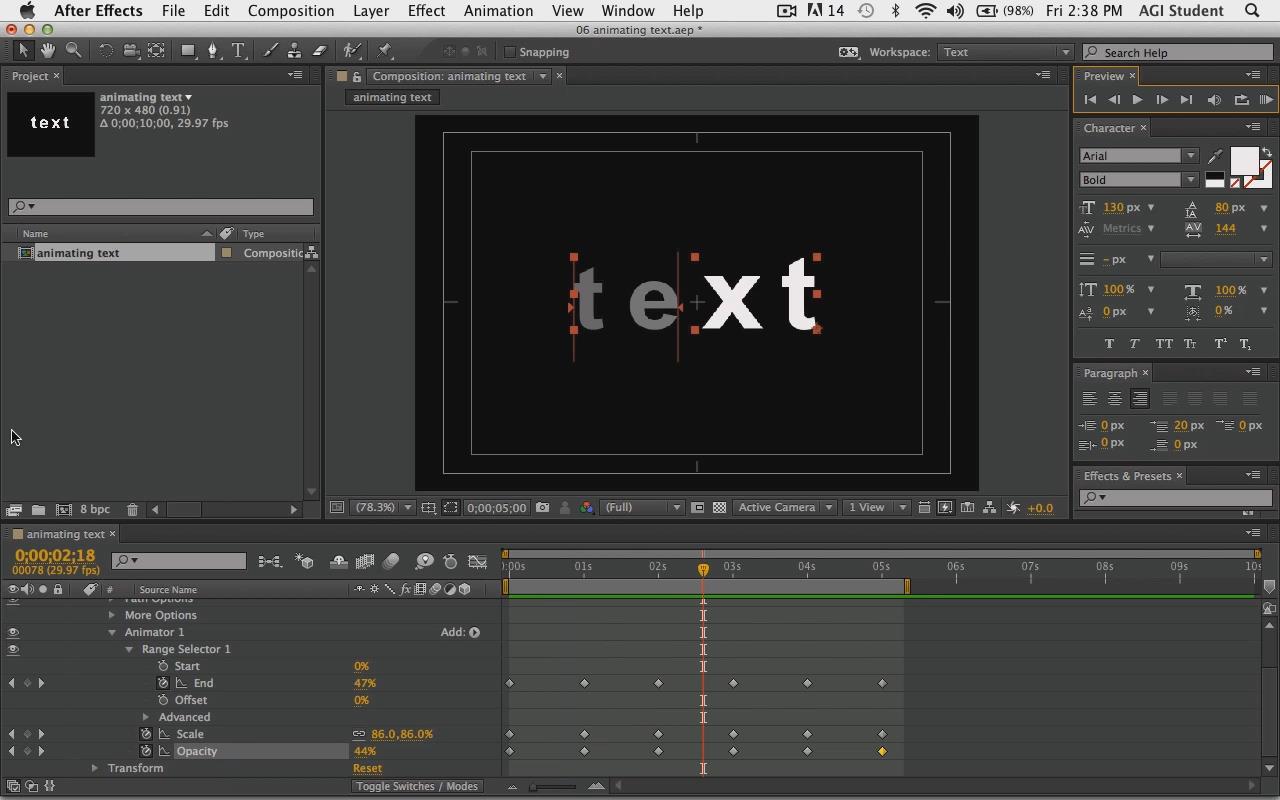Click the white fill color swatch
Image resolution: width=1280 pixels, height=800 pixels.
pyautogui.click(x=1244, y=160)
